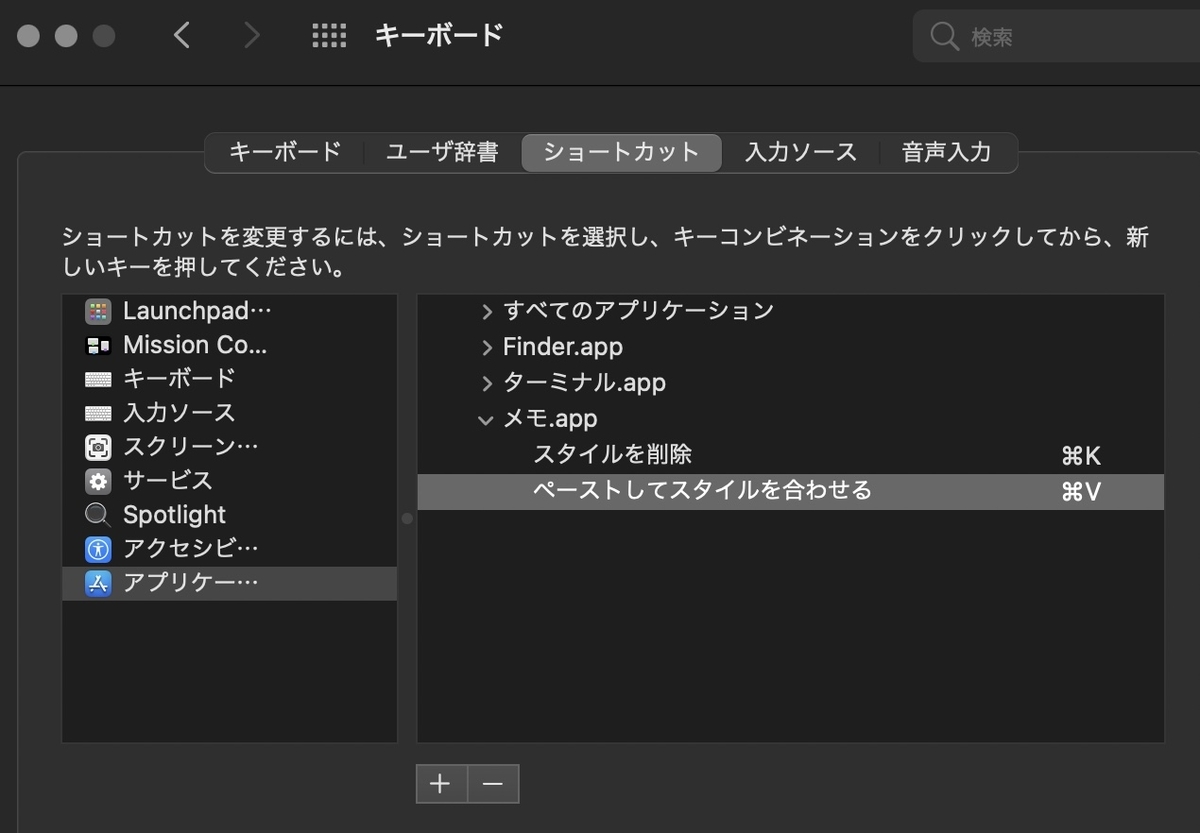Expand the Finder.app shortcut group
This screenshot has height=833, width=1200.
tap(486, 347)
